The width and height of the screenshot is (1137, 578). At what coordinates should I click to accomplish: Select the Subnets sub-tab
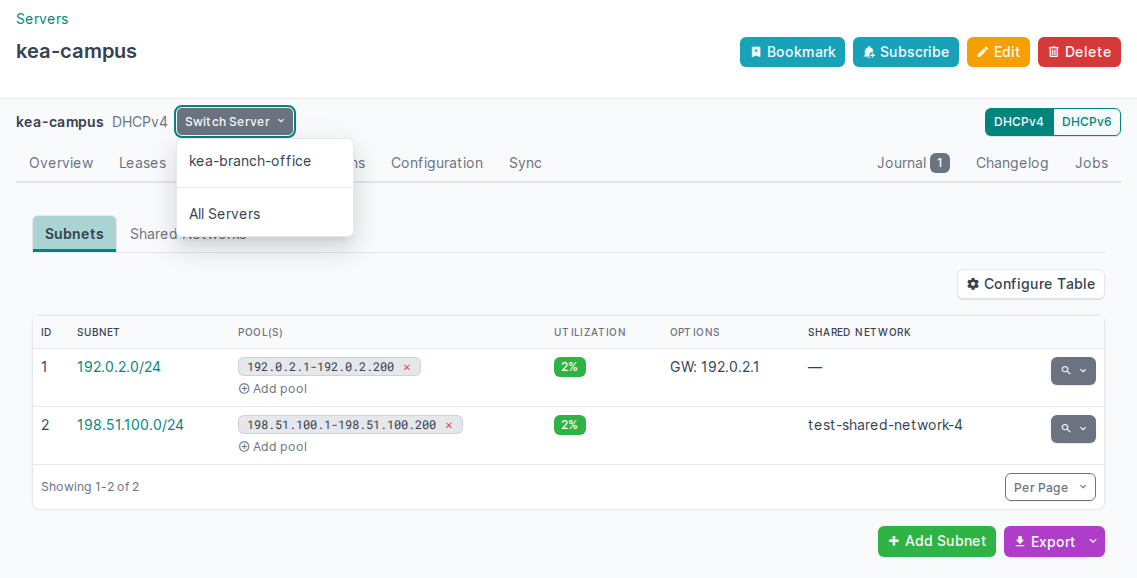pyautogui.click(x=74, y=234)
